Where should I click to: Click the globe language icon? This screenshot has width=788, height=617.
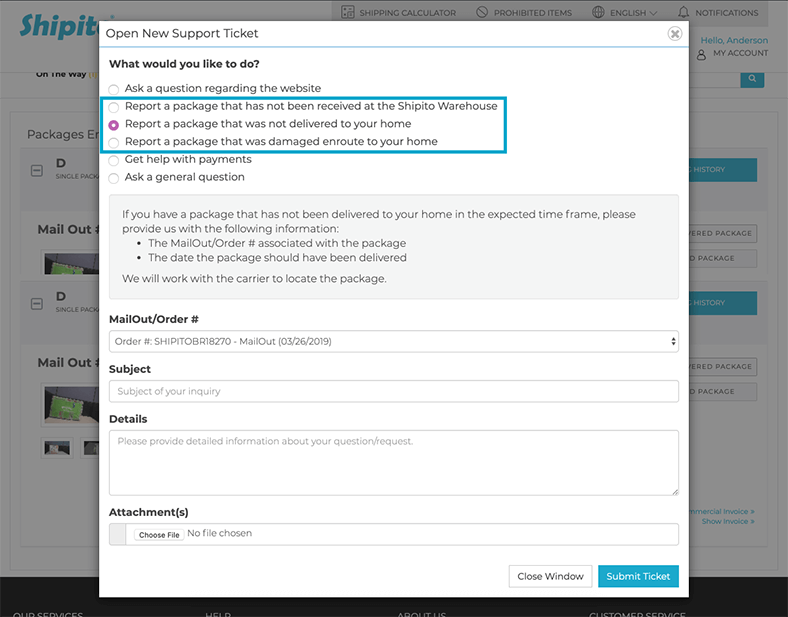point(598,12)
